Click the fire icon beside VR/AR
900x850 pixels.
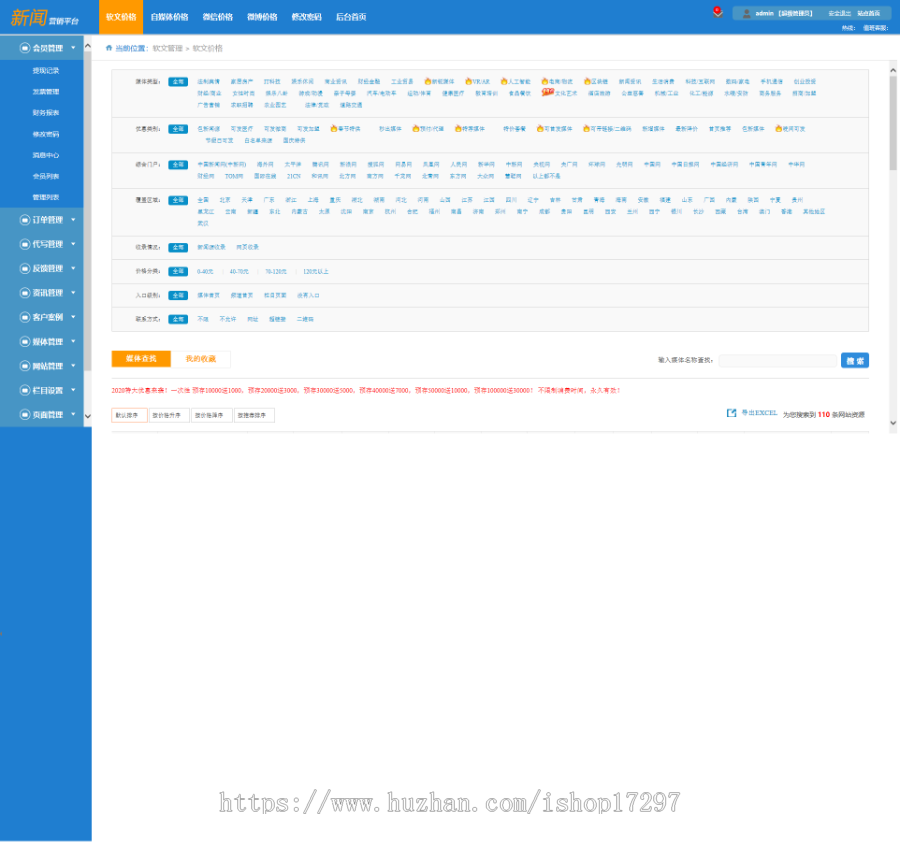(468, 81)
